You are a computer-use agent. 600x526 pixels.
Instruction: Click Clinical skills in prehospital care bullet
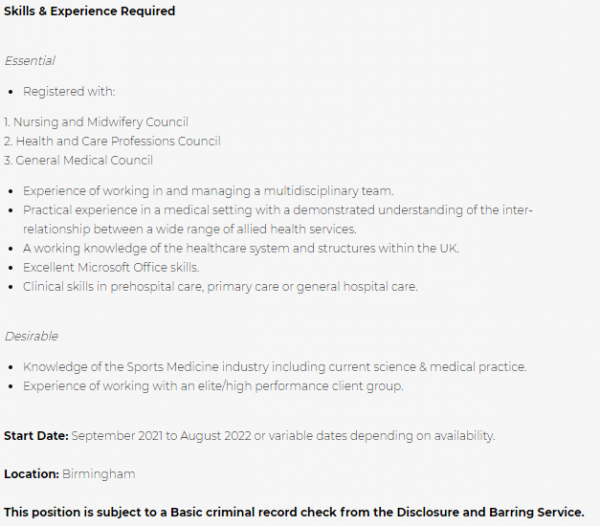pyautogui.click(x=220, y=287)
